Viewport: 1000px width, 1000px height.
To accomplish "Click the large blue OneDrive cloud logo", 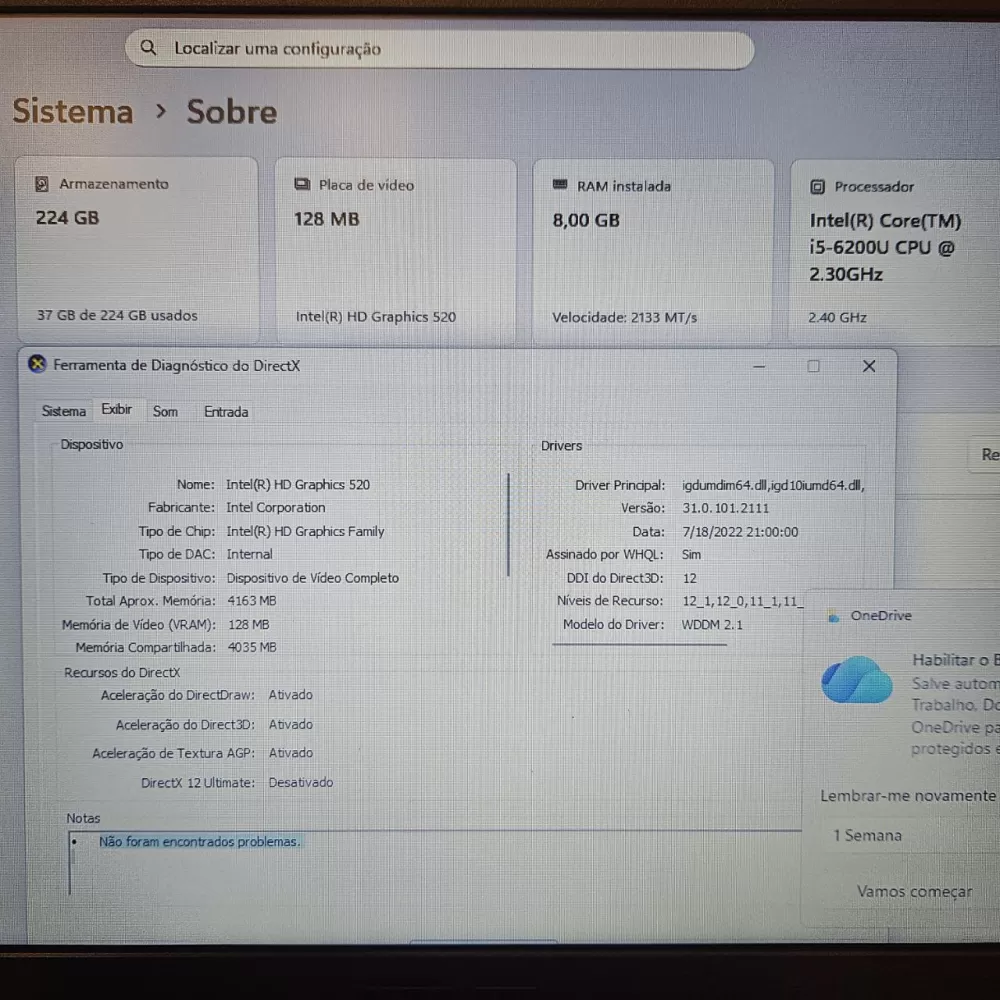I will 856,681.
